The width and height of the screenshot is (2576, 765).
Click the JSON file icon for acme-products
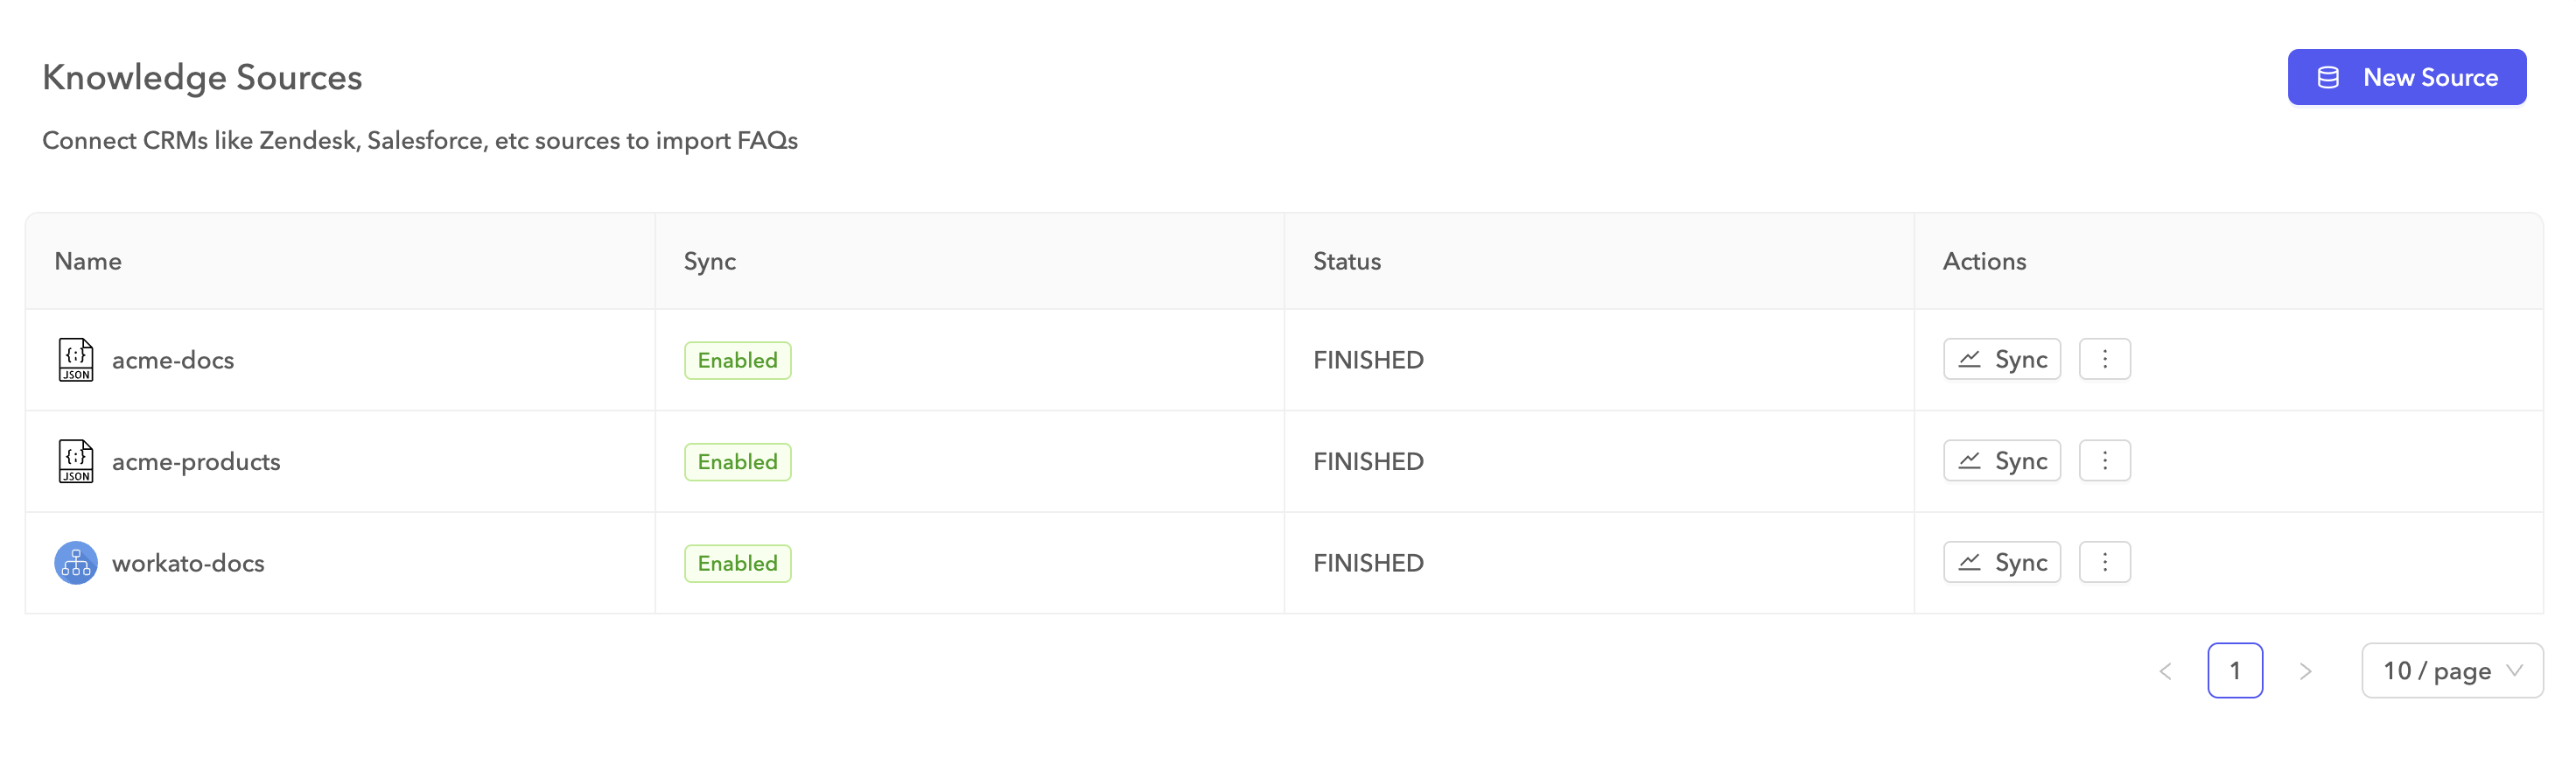[76, 461]
